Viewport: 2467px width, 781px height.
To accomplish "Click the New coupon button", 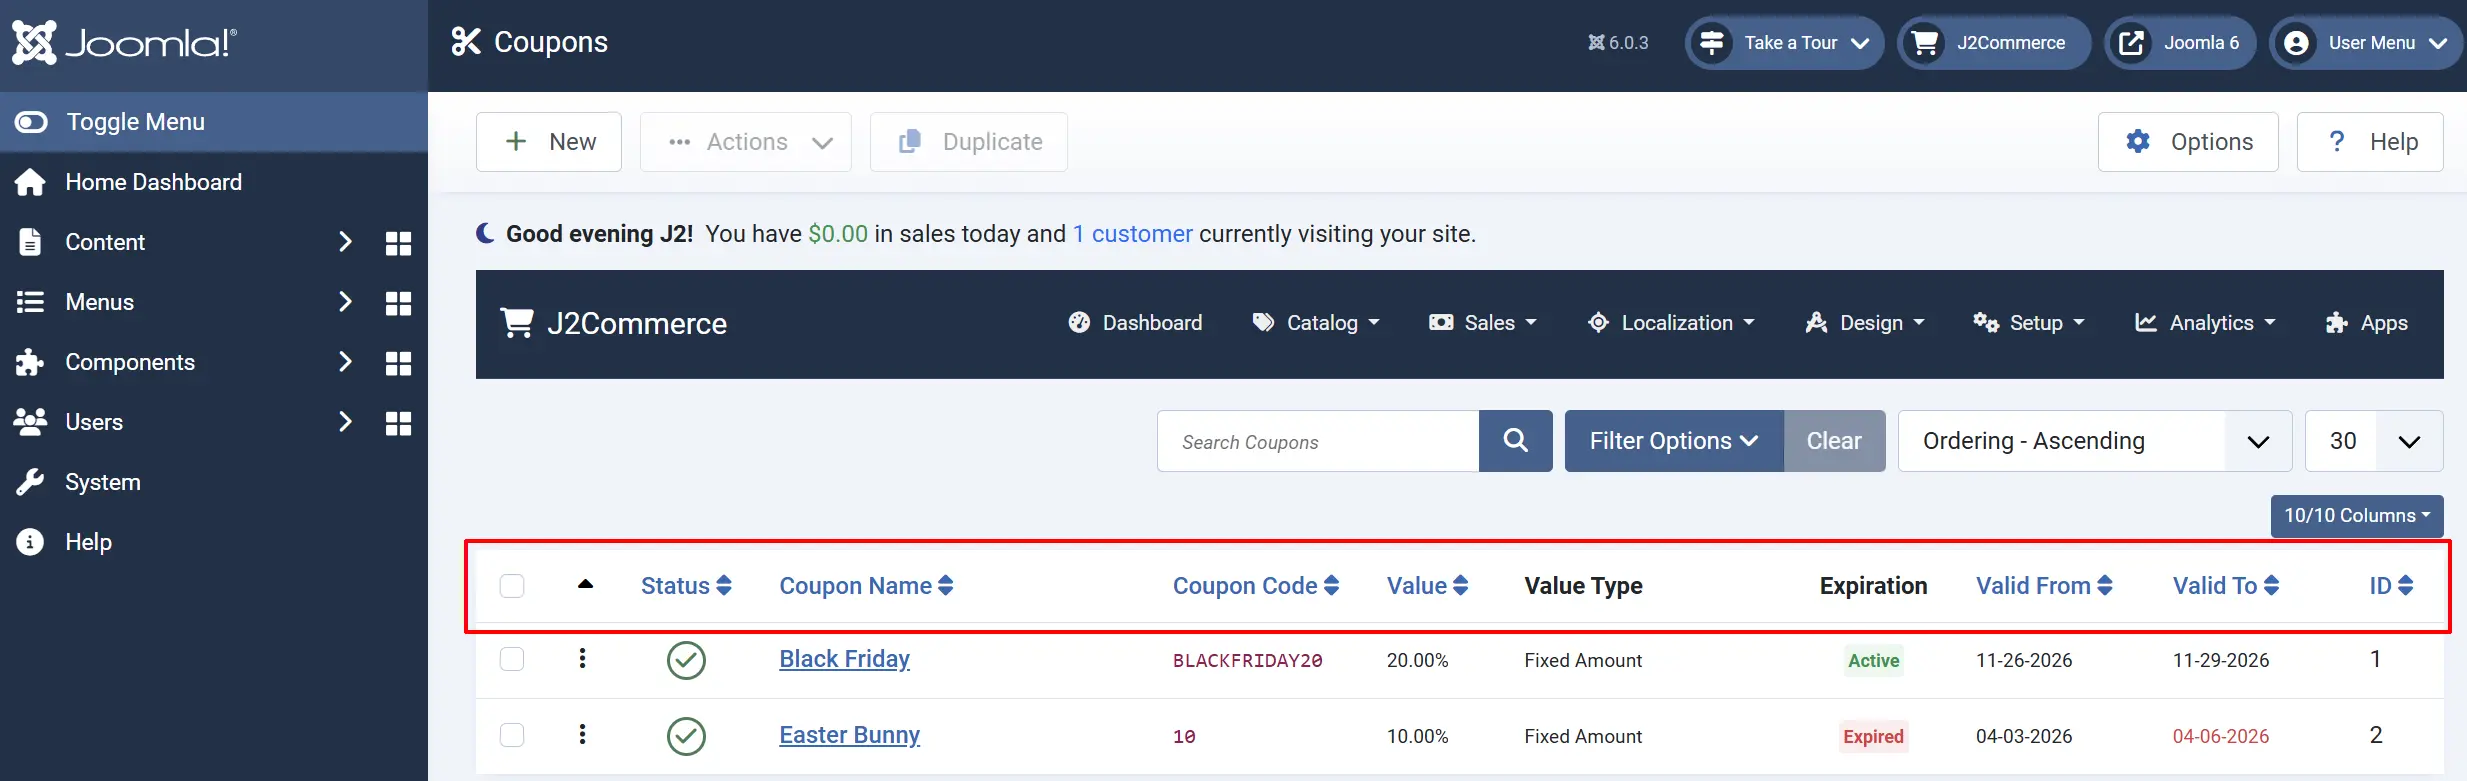I will pos(549,142).
